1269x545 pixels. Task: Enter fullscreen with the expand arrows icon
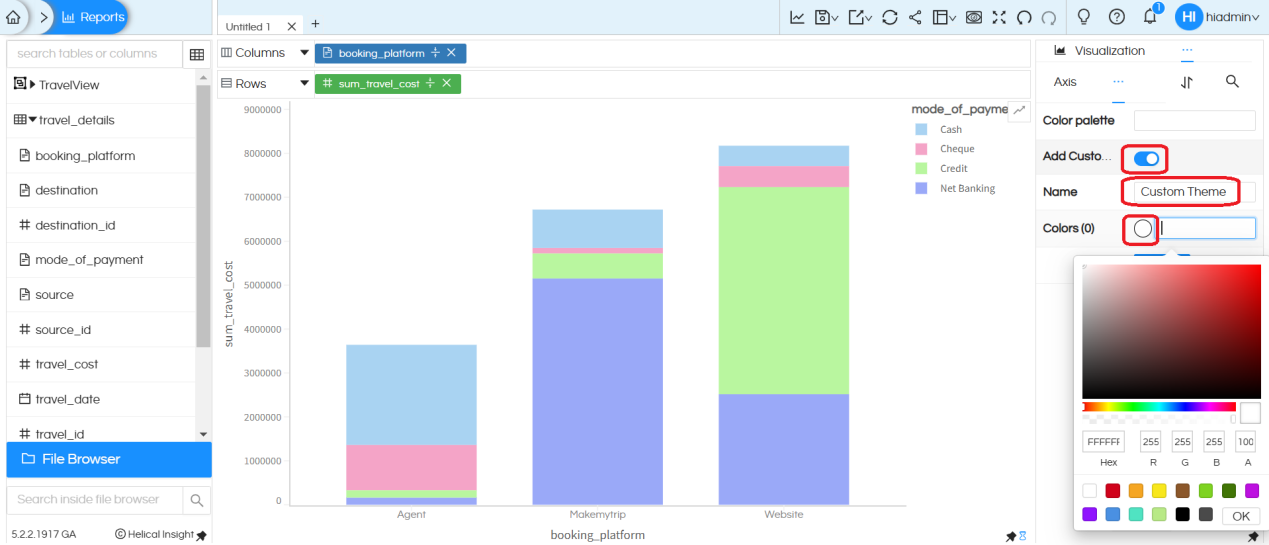(x=999, y=17)
